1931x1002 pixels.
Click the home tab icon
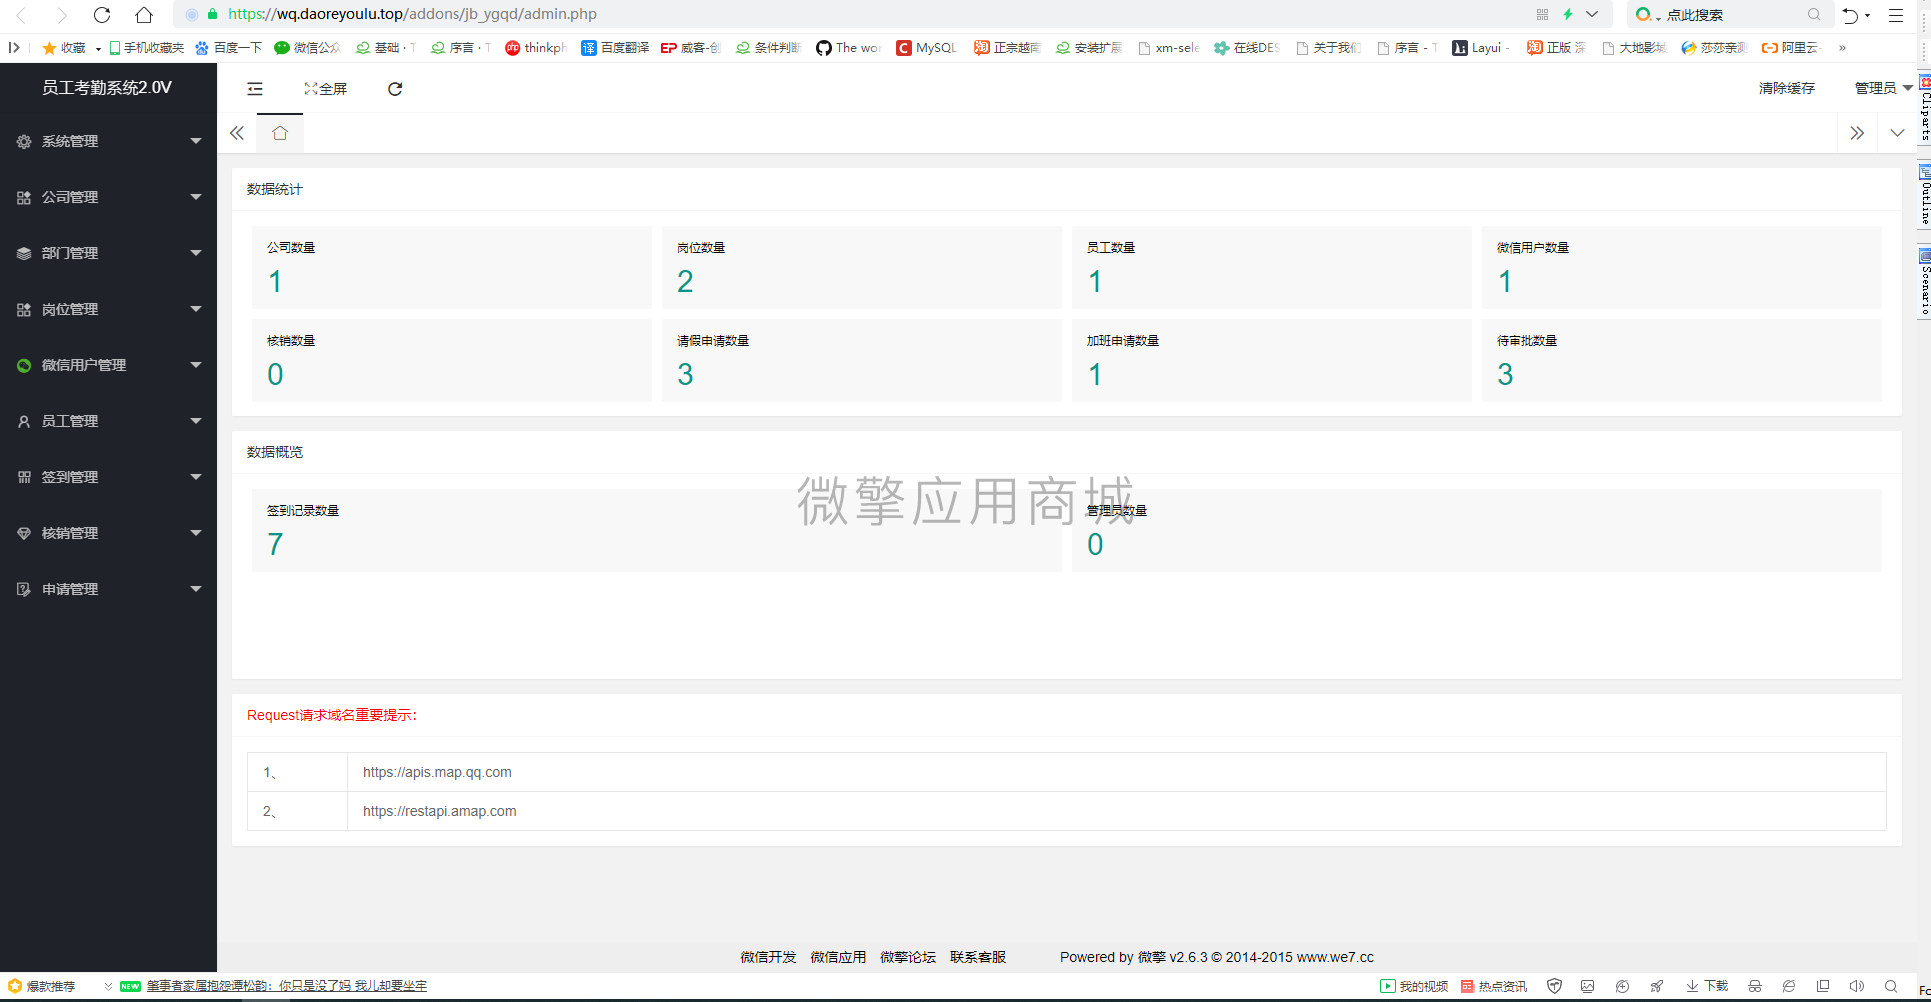point(280,133)
